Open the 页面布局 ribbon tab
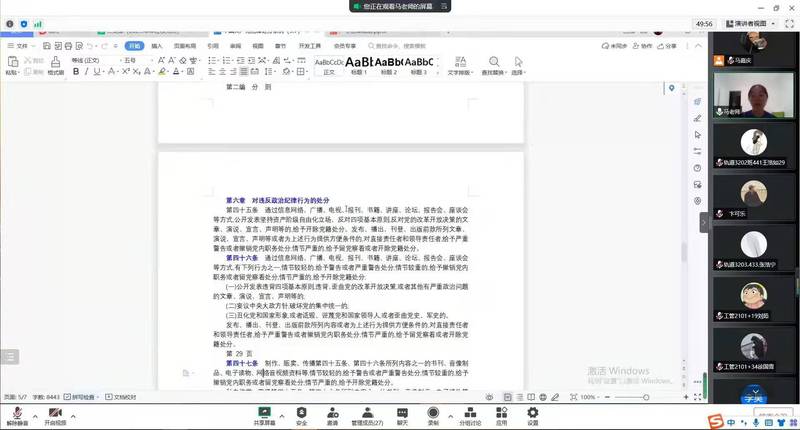 pyautogui.click(x=185, y=46)
